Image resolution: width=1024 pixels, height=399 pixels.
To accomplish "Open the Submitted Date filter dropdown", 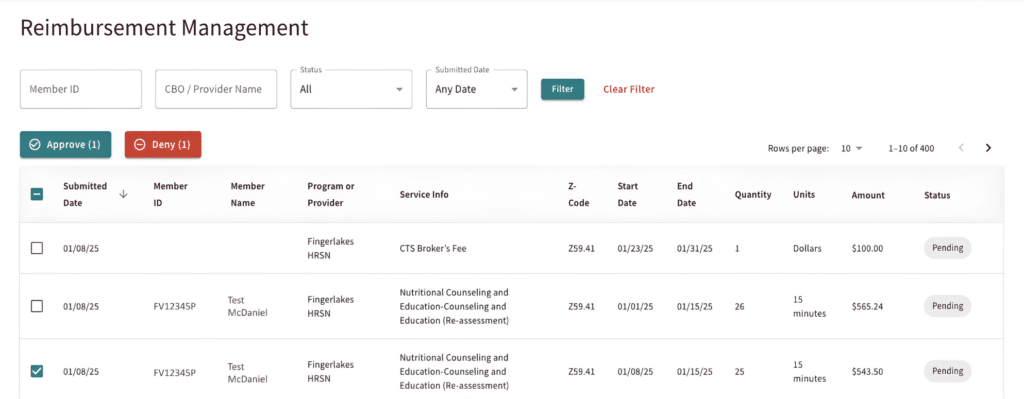I will pos(477,89).
